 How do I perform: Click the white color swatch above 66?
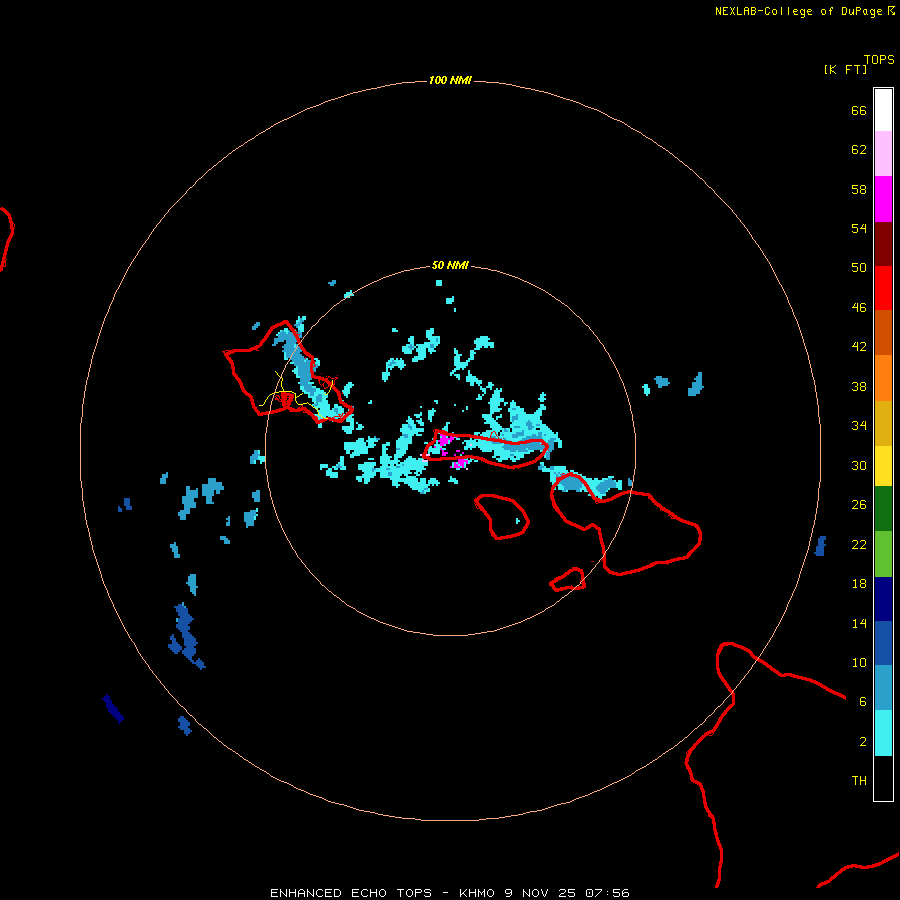click(883, 110)
